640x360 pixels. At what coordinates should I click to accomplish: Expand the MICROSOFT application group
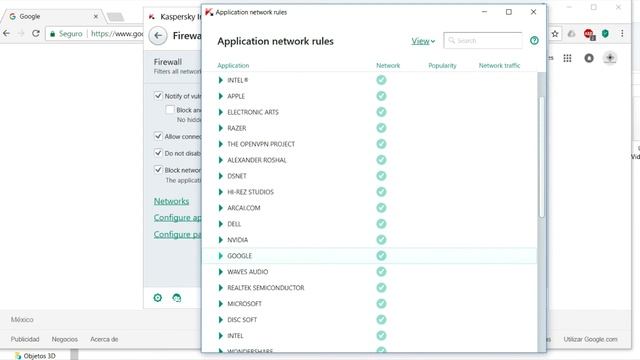click(221, 304)
